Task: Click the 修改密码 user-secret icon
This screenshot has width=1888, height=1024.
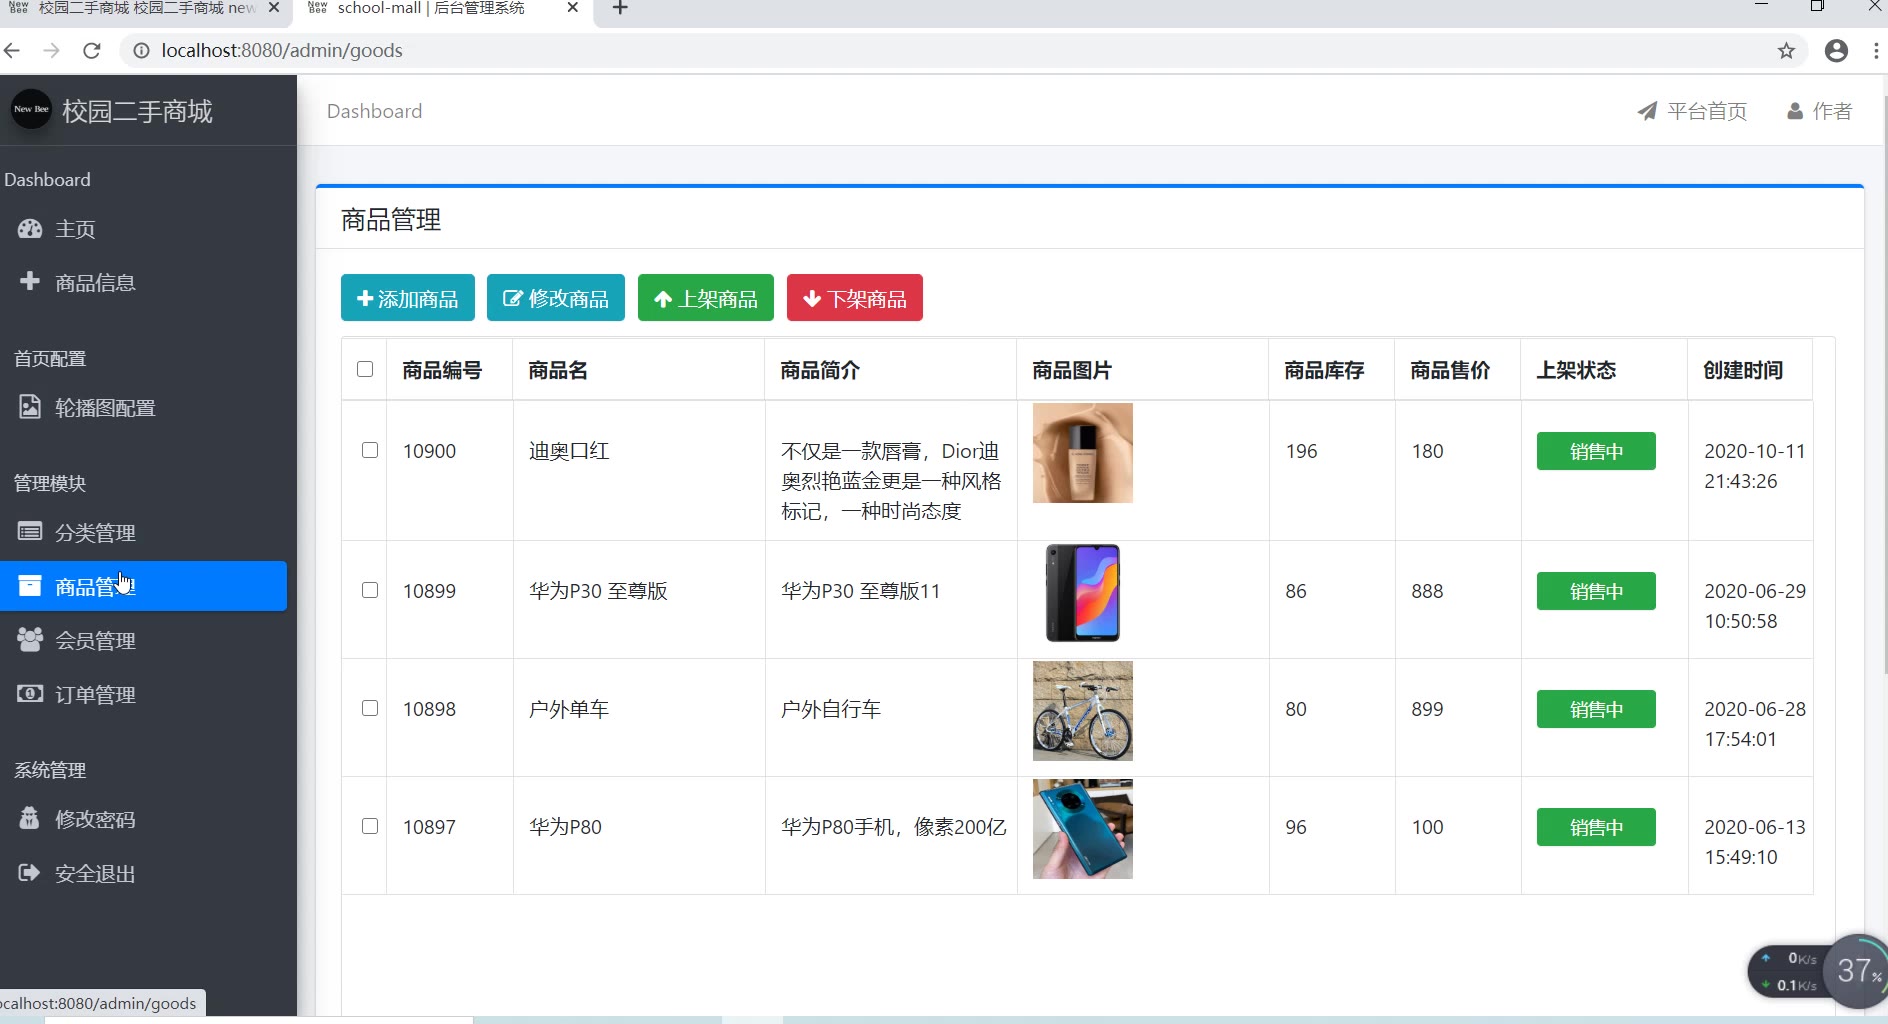Action: (x=30, y=818)
